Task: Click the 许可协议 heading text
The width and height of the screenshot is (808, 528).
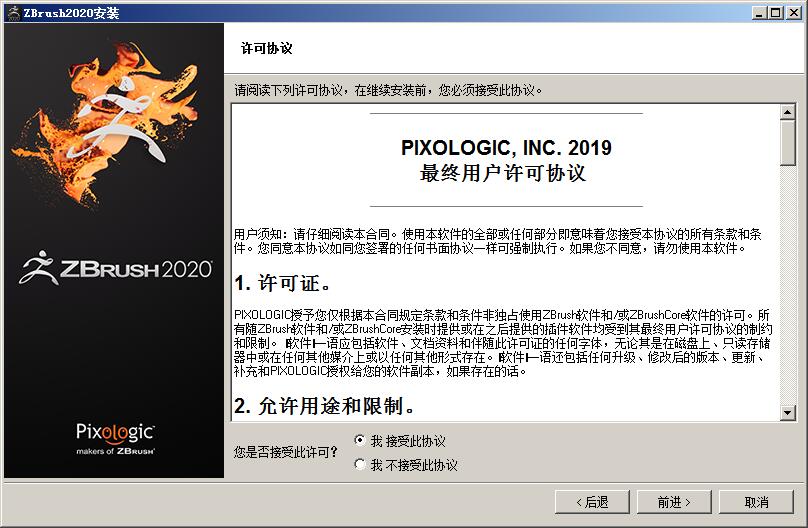Action: click(266, 48)
